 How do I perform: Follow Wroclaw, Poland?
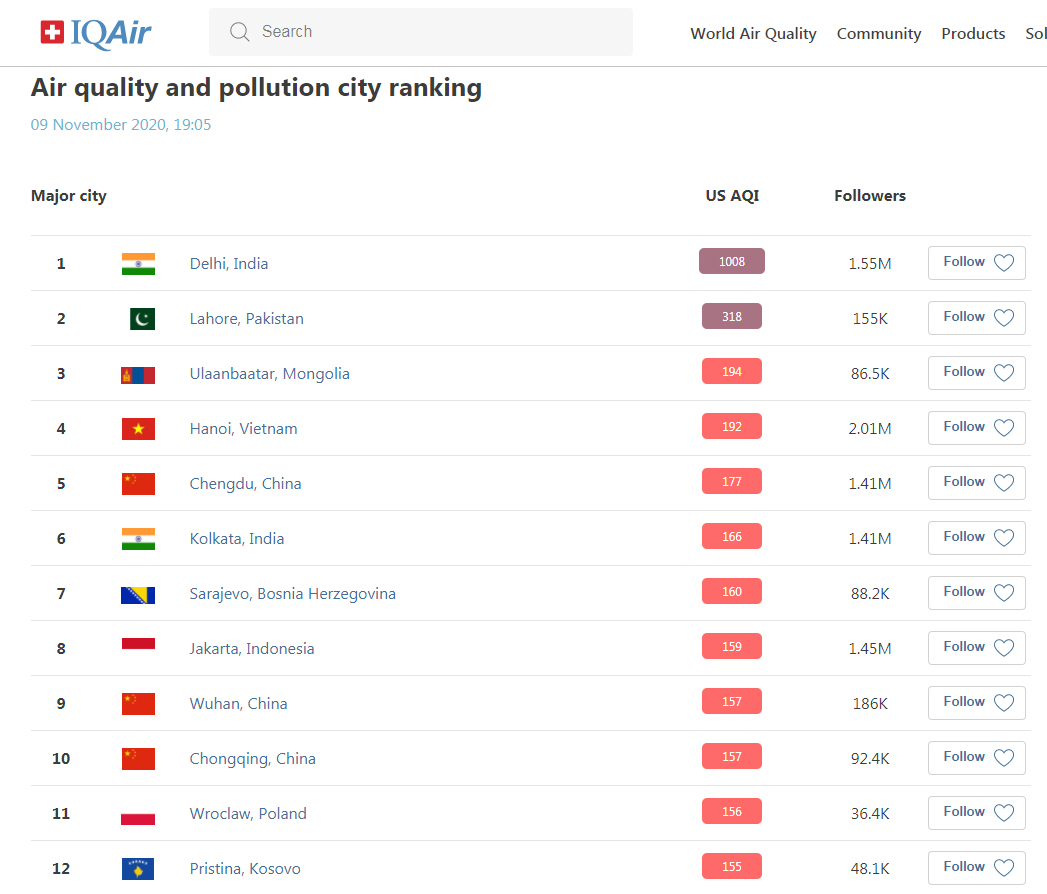coord(976,813)
